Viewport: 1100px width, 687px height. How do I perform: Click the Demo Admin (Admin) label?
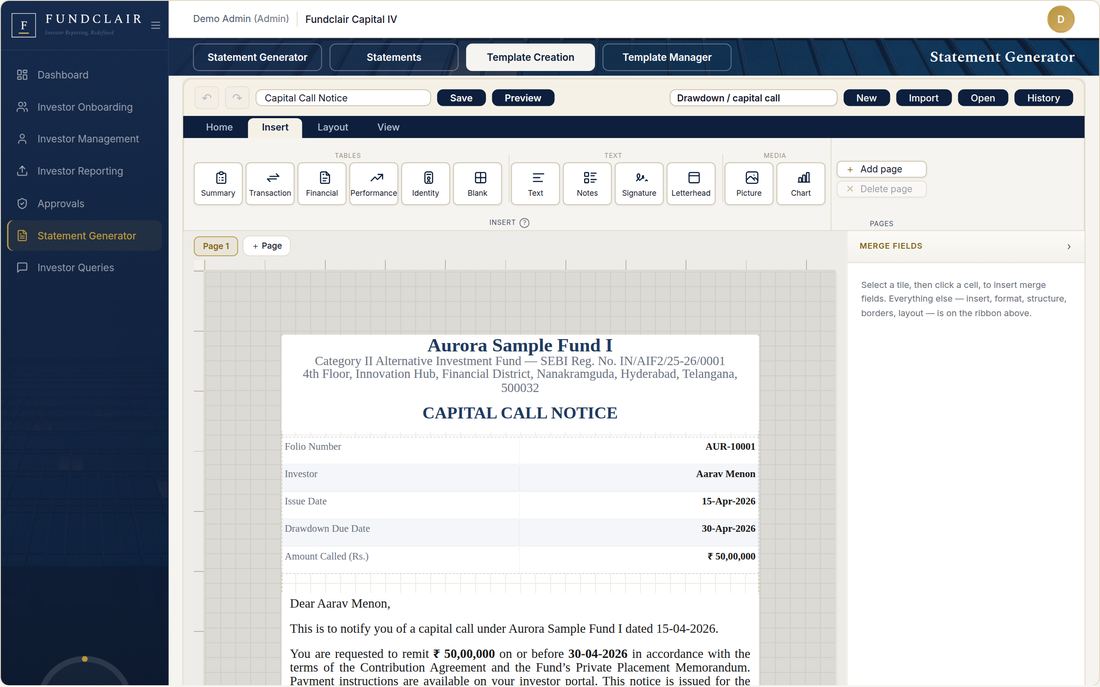[x=241, y=19]
